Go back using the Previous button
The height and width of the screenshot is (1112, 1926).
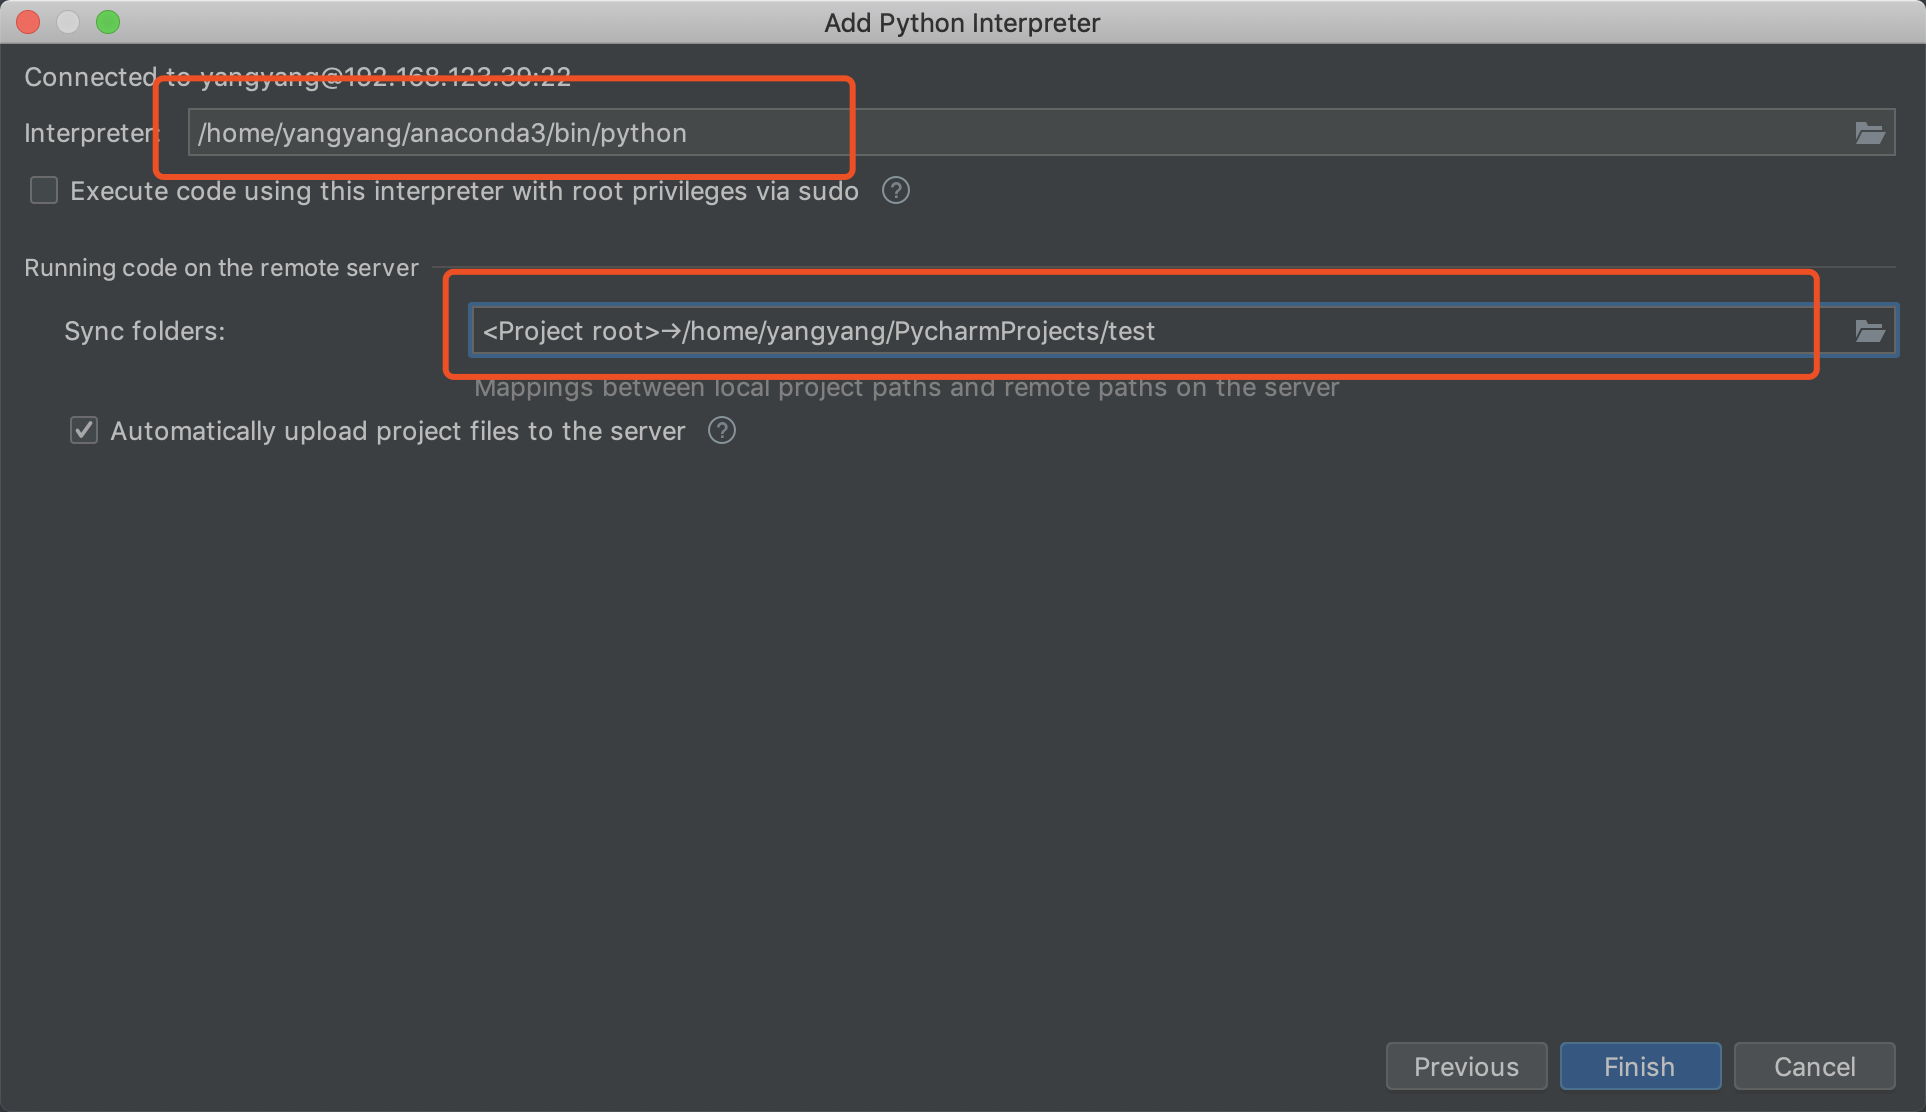tap(1466, 1066)
